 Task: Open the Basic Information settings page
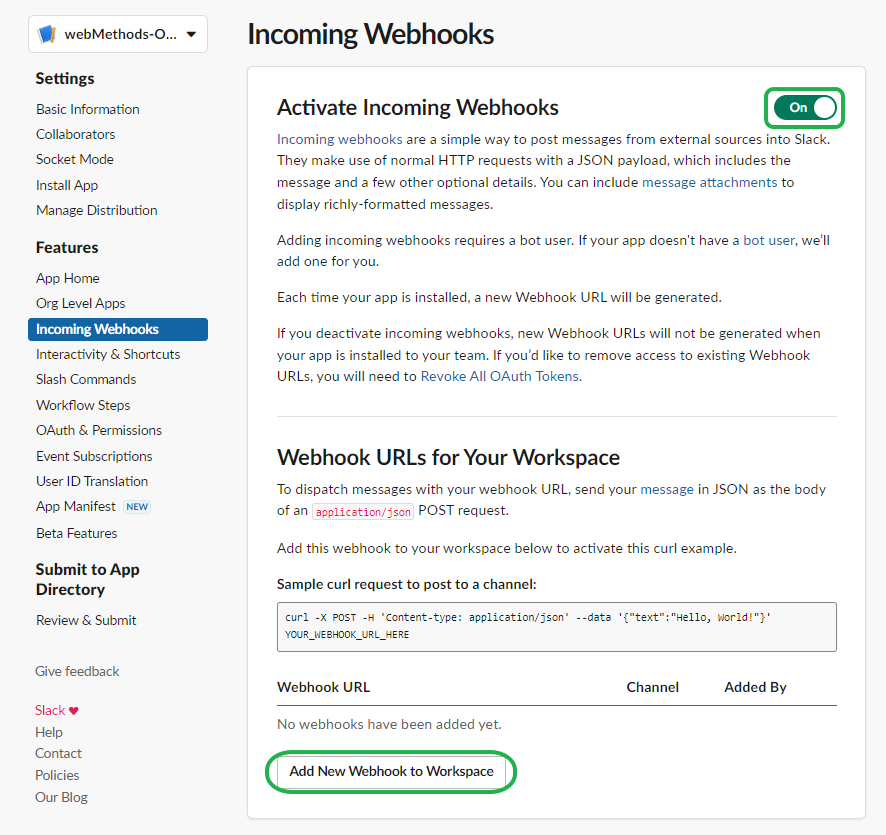click(x=88, y=109)
